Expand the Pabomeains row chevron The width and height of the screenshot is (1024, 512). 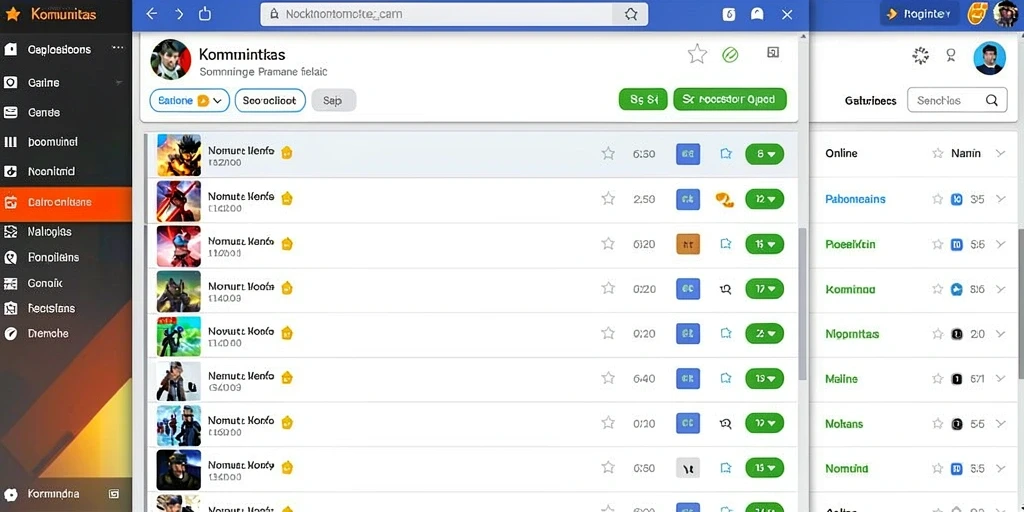pos(1000,199)
